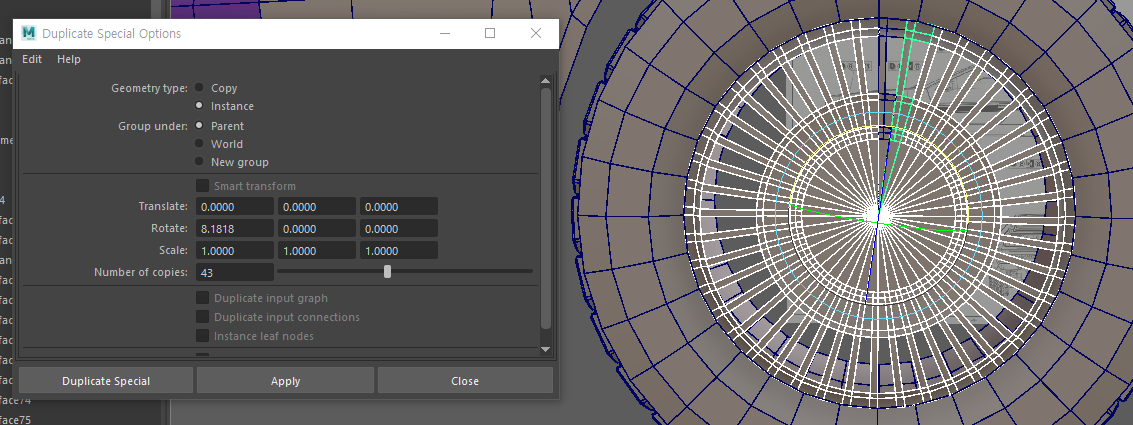Viewport: 1133px width, 425px height.
Task: Click Translate X field
Action: [235, 207]
